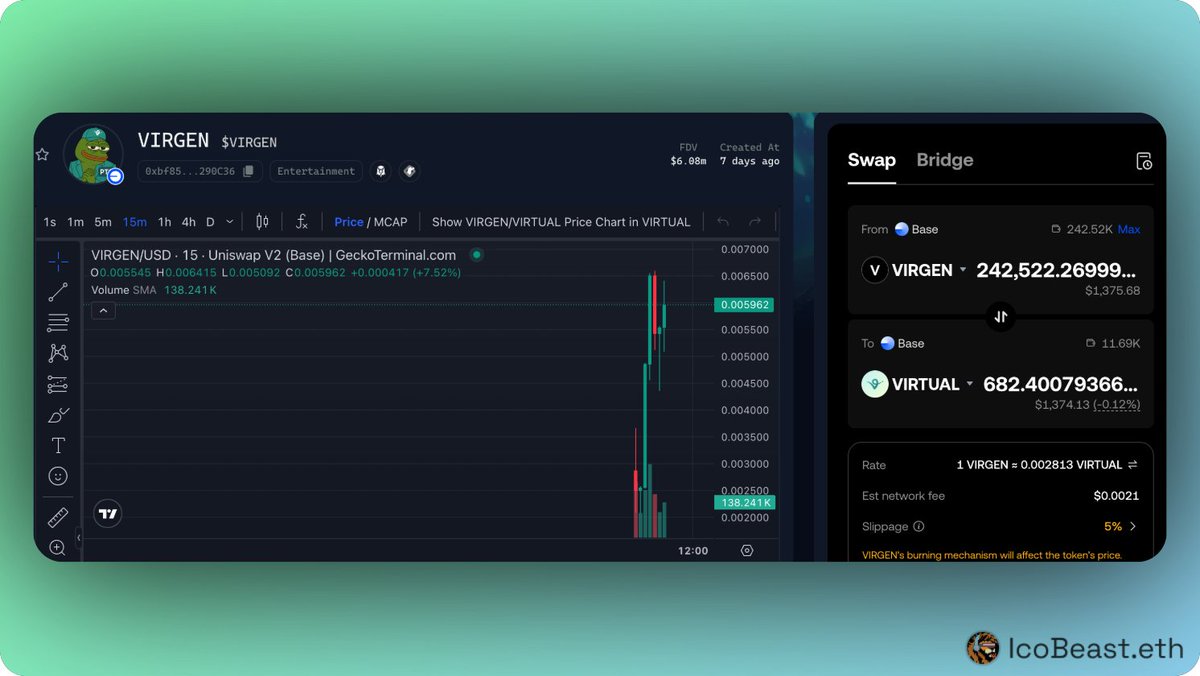Open the first badge icon beside Entertainment

click(381, 171)
